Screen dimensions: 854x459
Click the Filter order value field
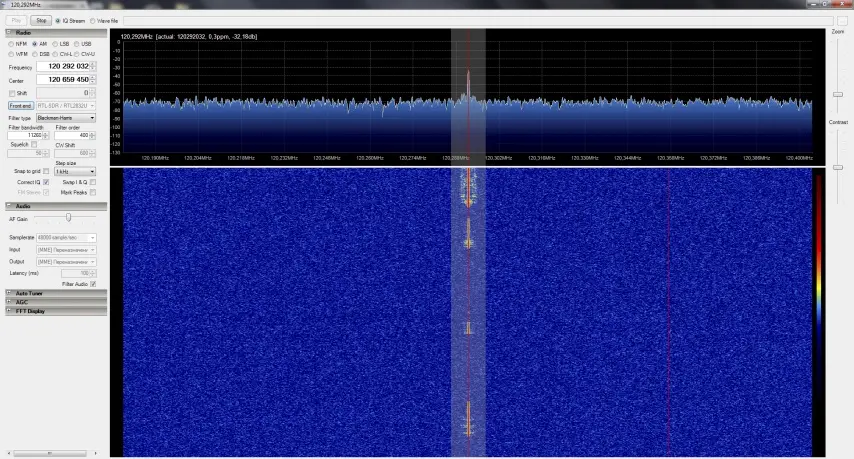coord(72,135)
